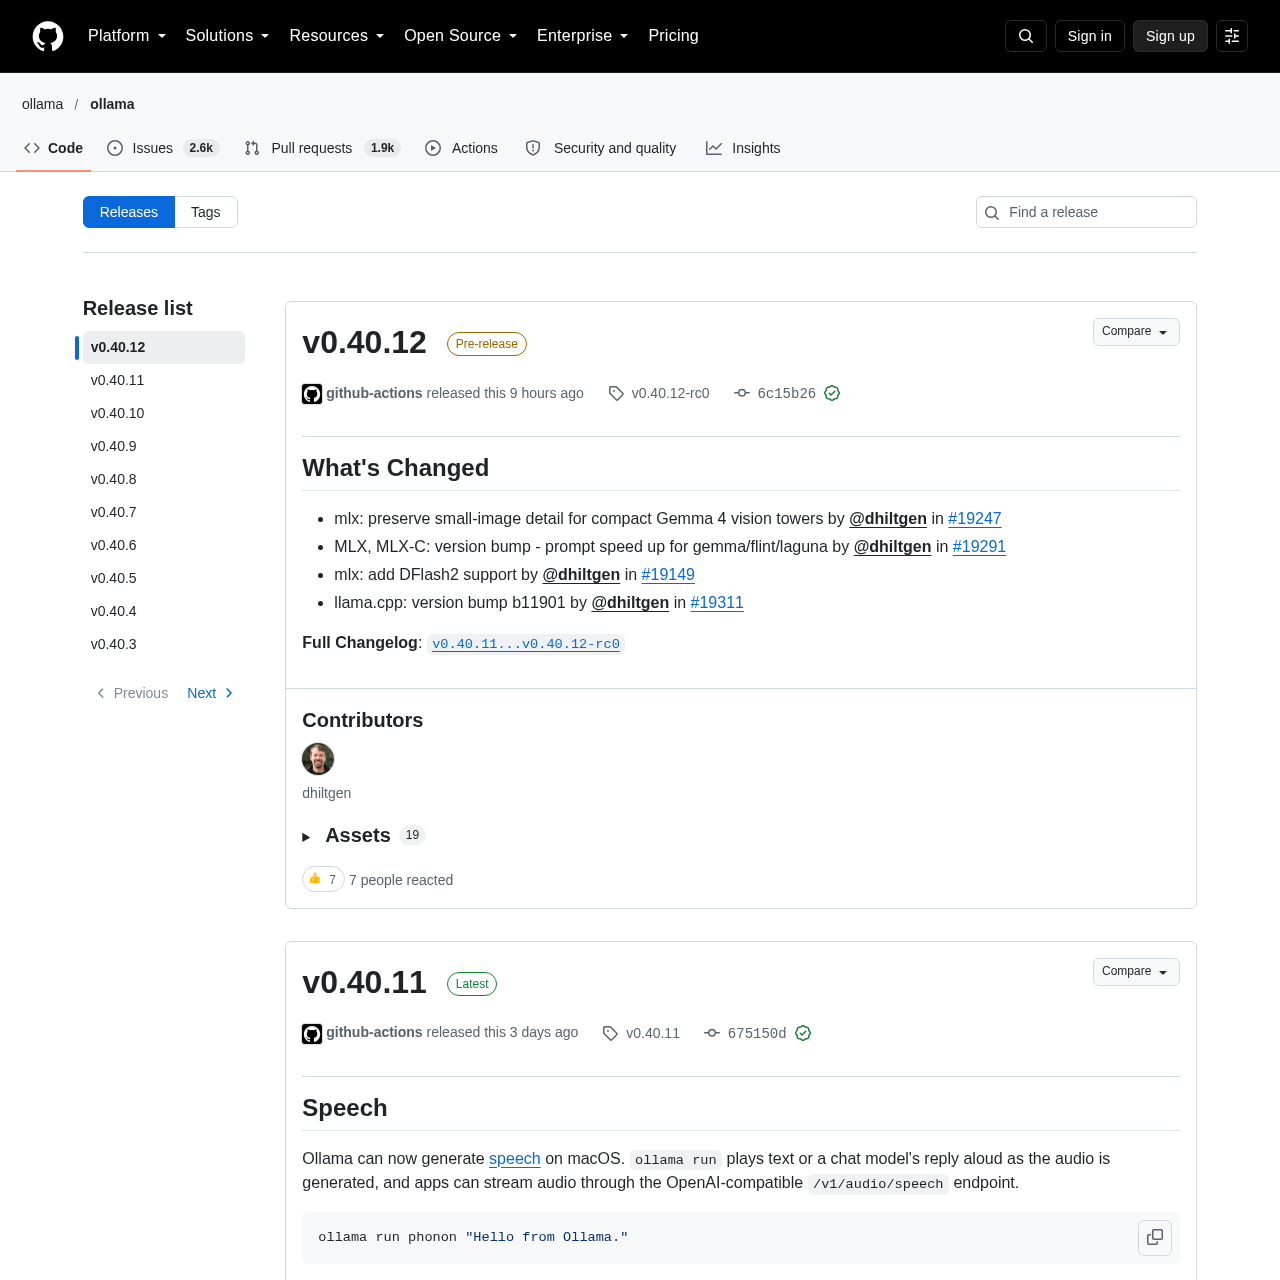Open the v0.40.12-rc0 tag
The width and height of the screenshot is (1280, 1280).
pyautogui.click(x=660, y=393)
